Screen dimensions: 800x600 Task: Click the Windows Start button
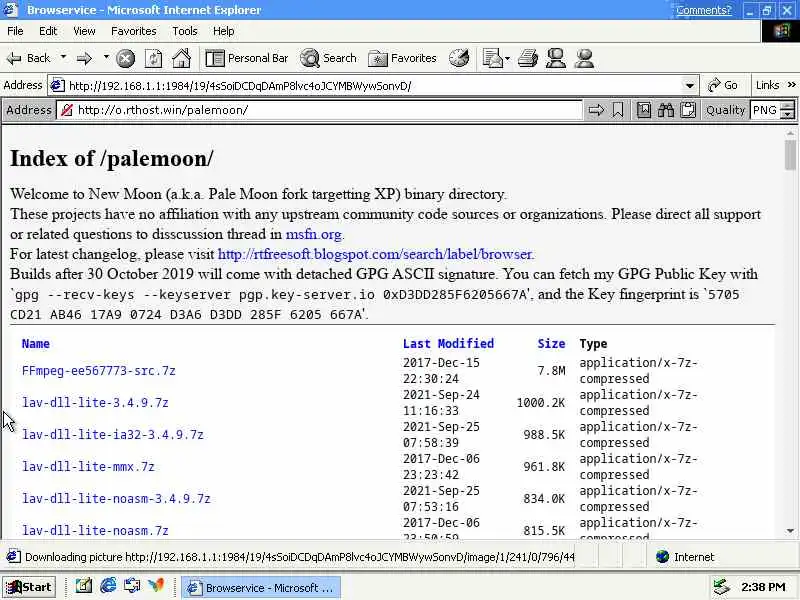coord(29,587)
